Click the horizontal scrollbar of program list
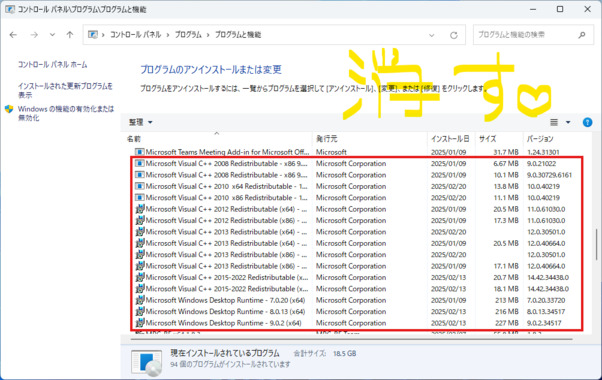 coord(351,339)
